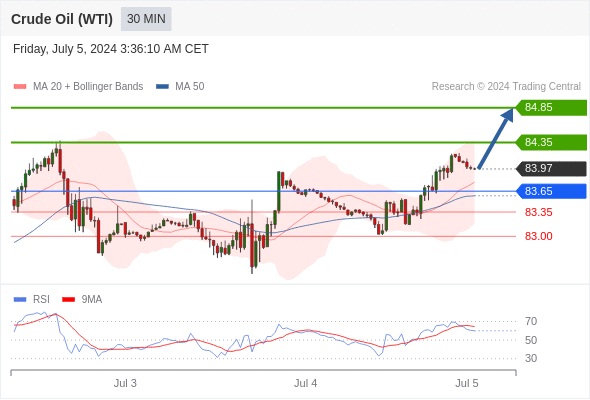Click the 30 MIN timeframe badge
The height and width of the screenshot is (400, 590).
(x=146, y=19)
